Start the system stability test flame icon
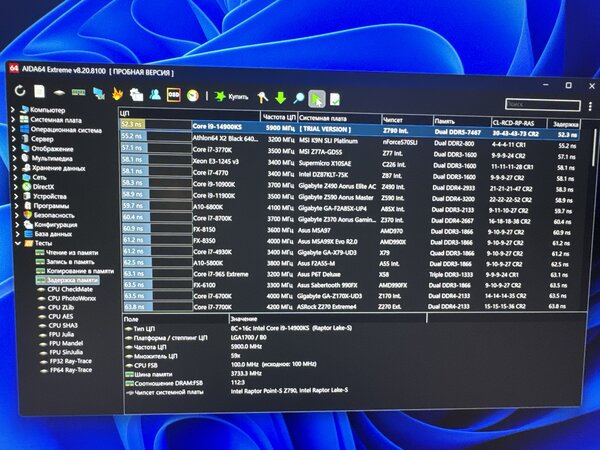This screenshot has height=450, width=600. pyautogui.click(x=117, y=94)
